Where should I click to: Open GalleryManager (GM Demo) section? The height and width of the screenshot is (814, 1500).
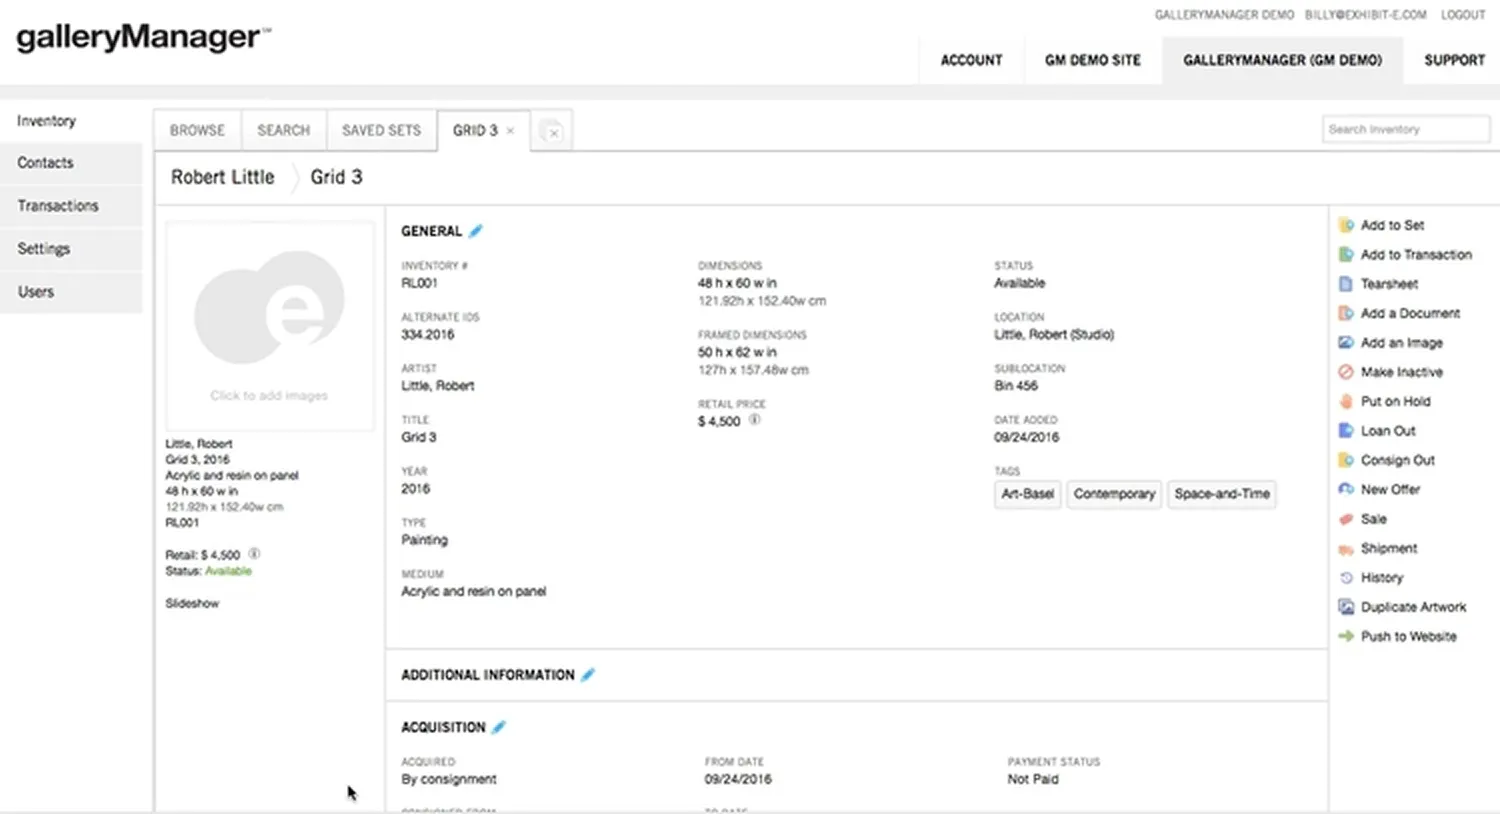[1283, 60]
